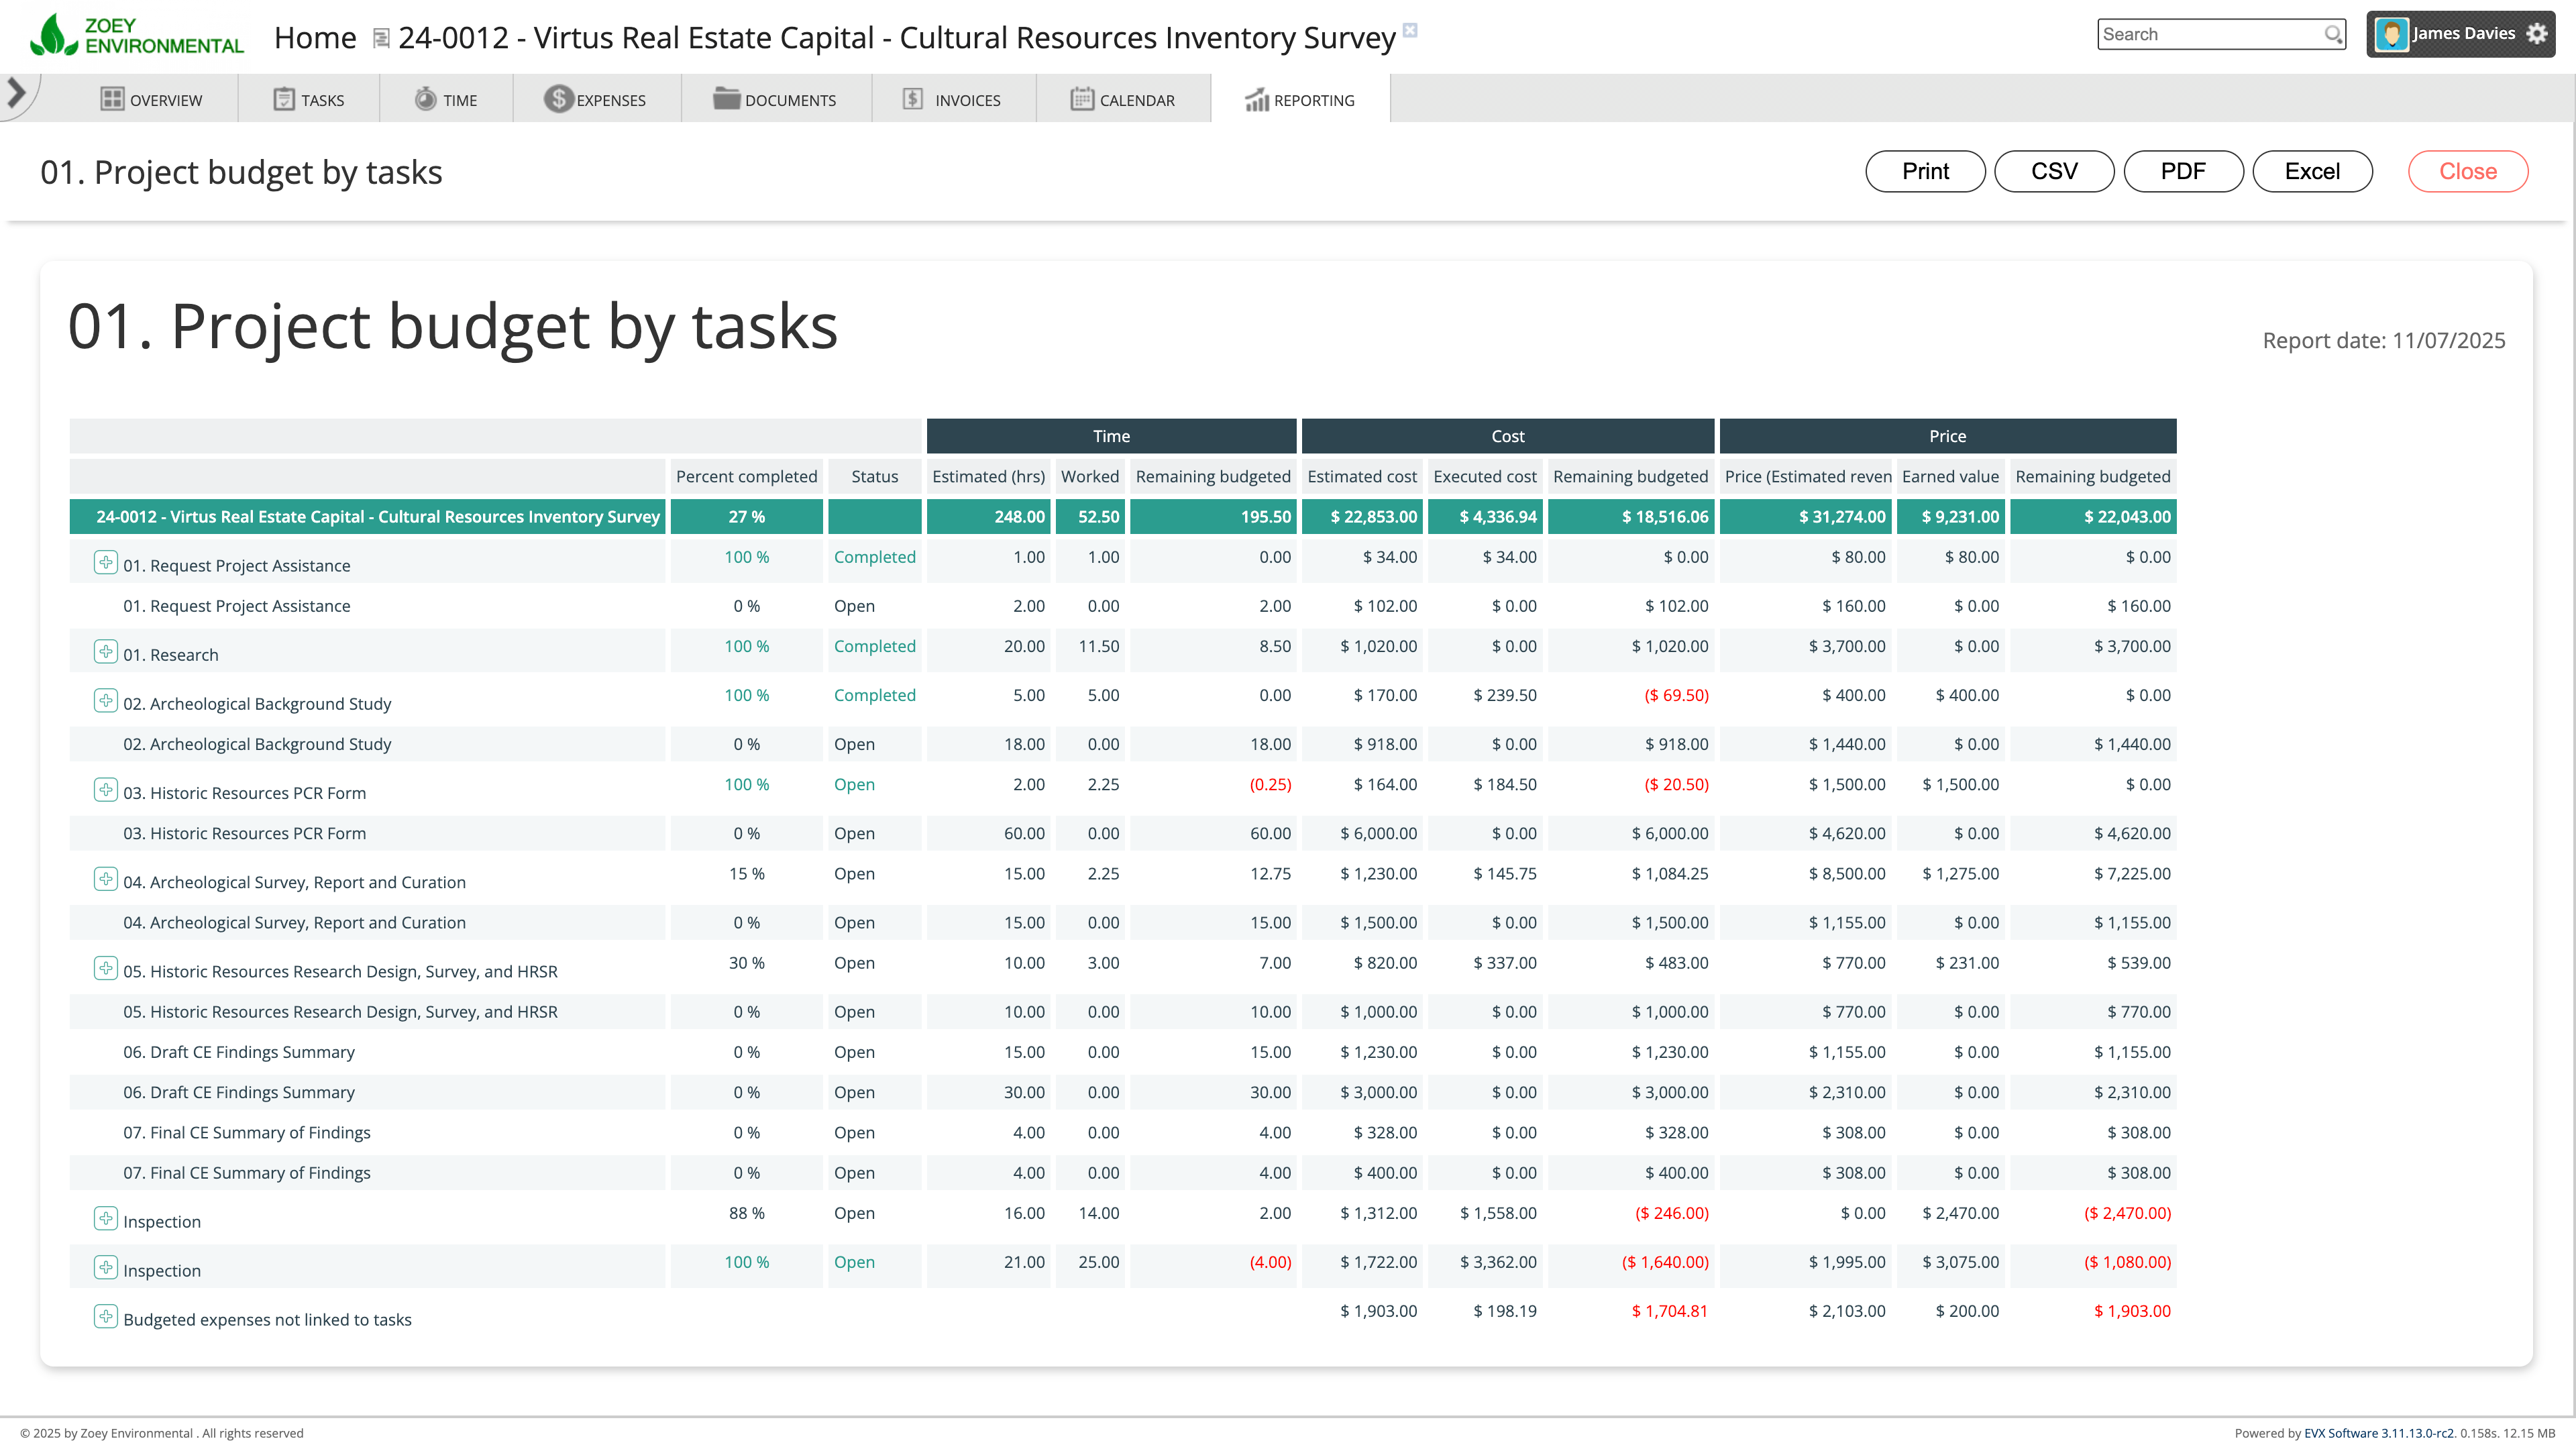Screen dimensions: 2576x1445
Task: Expand the 03. Historic Resources PCR Form row
Action: [x=105, y=790]
